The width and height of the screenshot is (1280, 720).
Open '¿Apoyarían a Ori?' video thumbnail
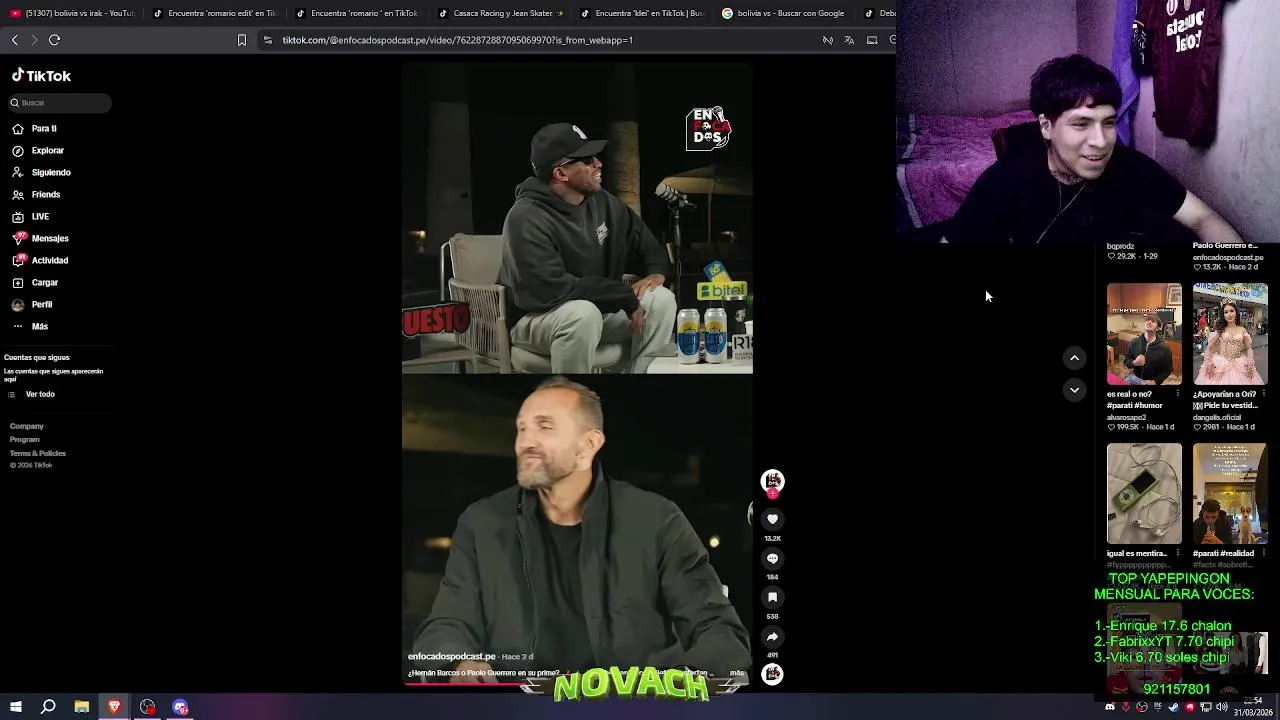click(x=1230, y=334)
